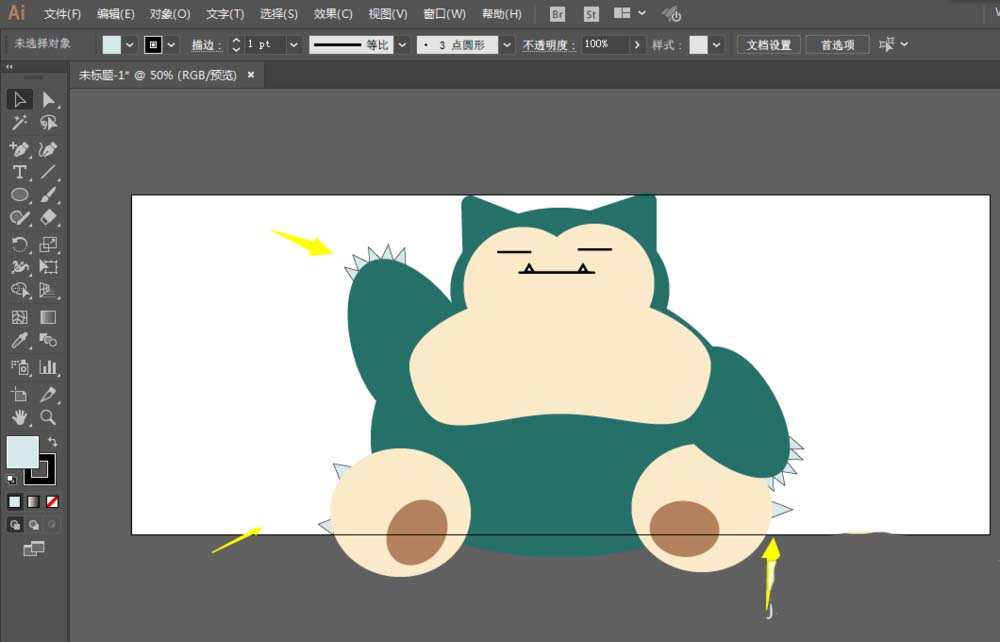Image resolution: width=1000 pixels, height=642 pixels.
Task: Open the 效果(C) menu
Action: (333, 14)
